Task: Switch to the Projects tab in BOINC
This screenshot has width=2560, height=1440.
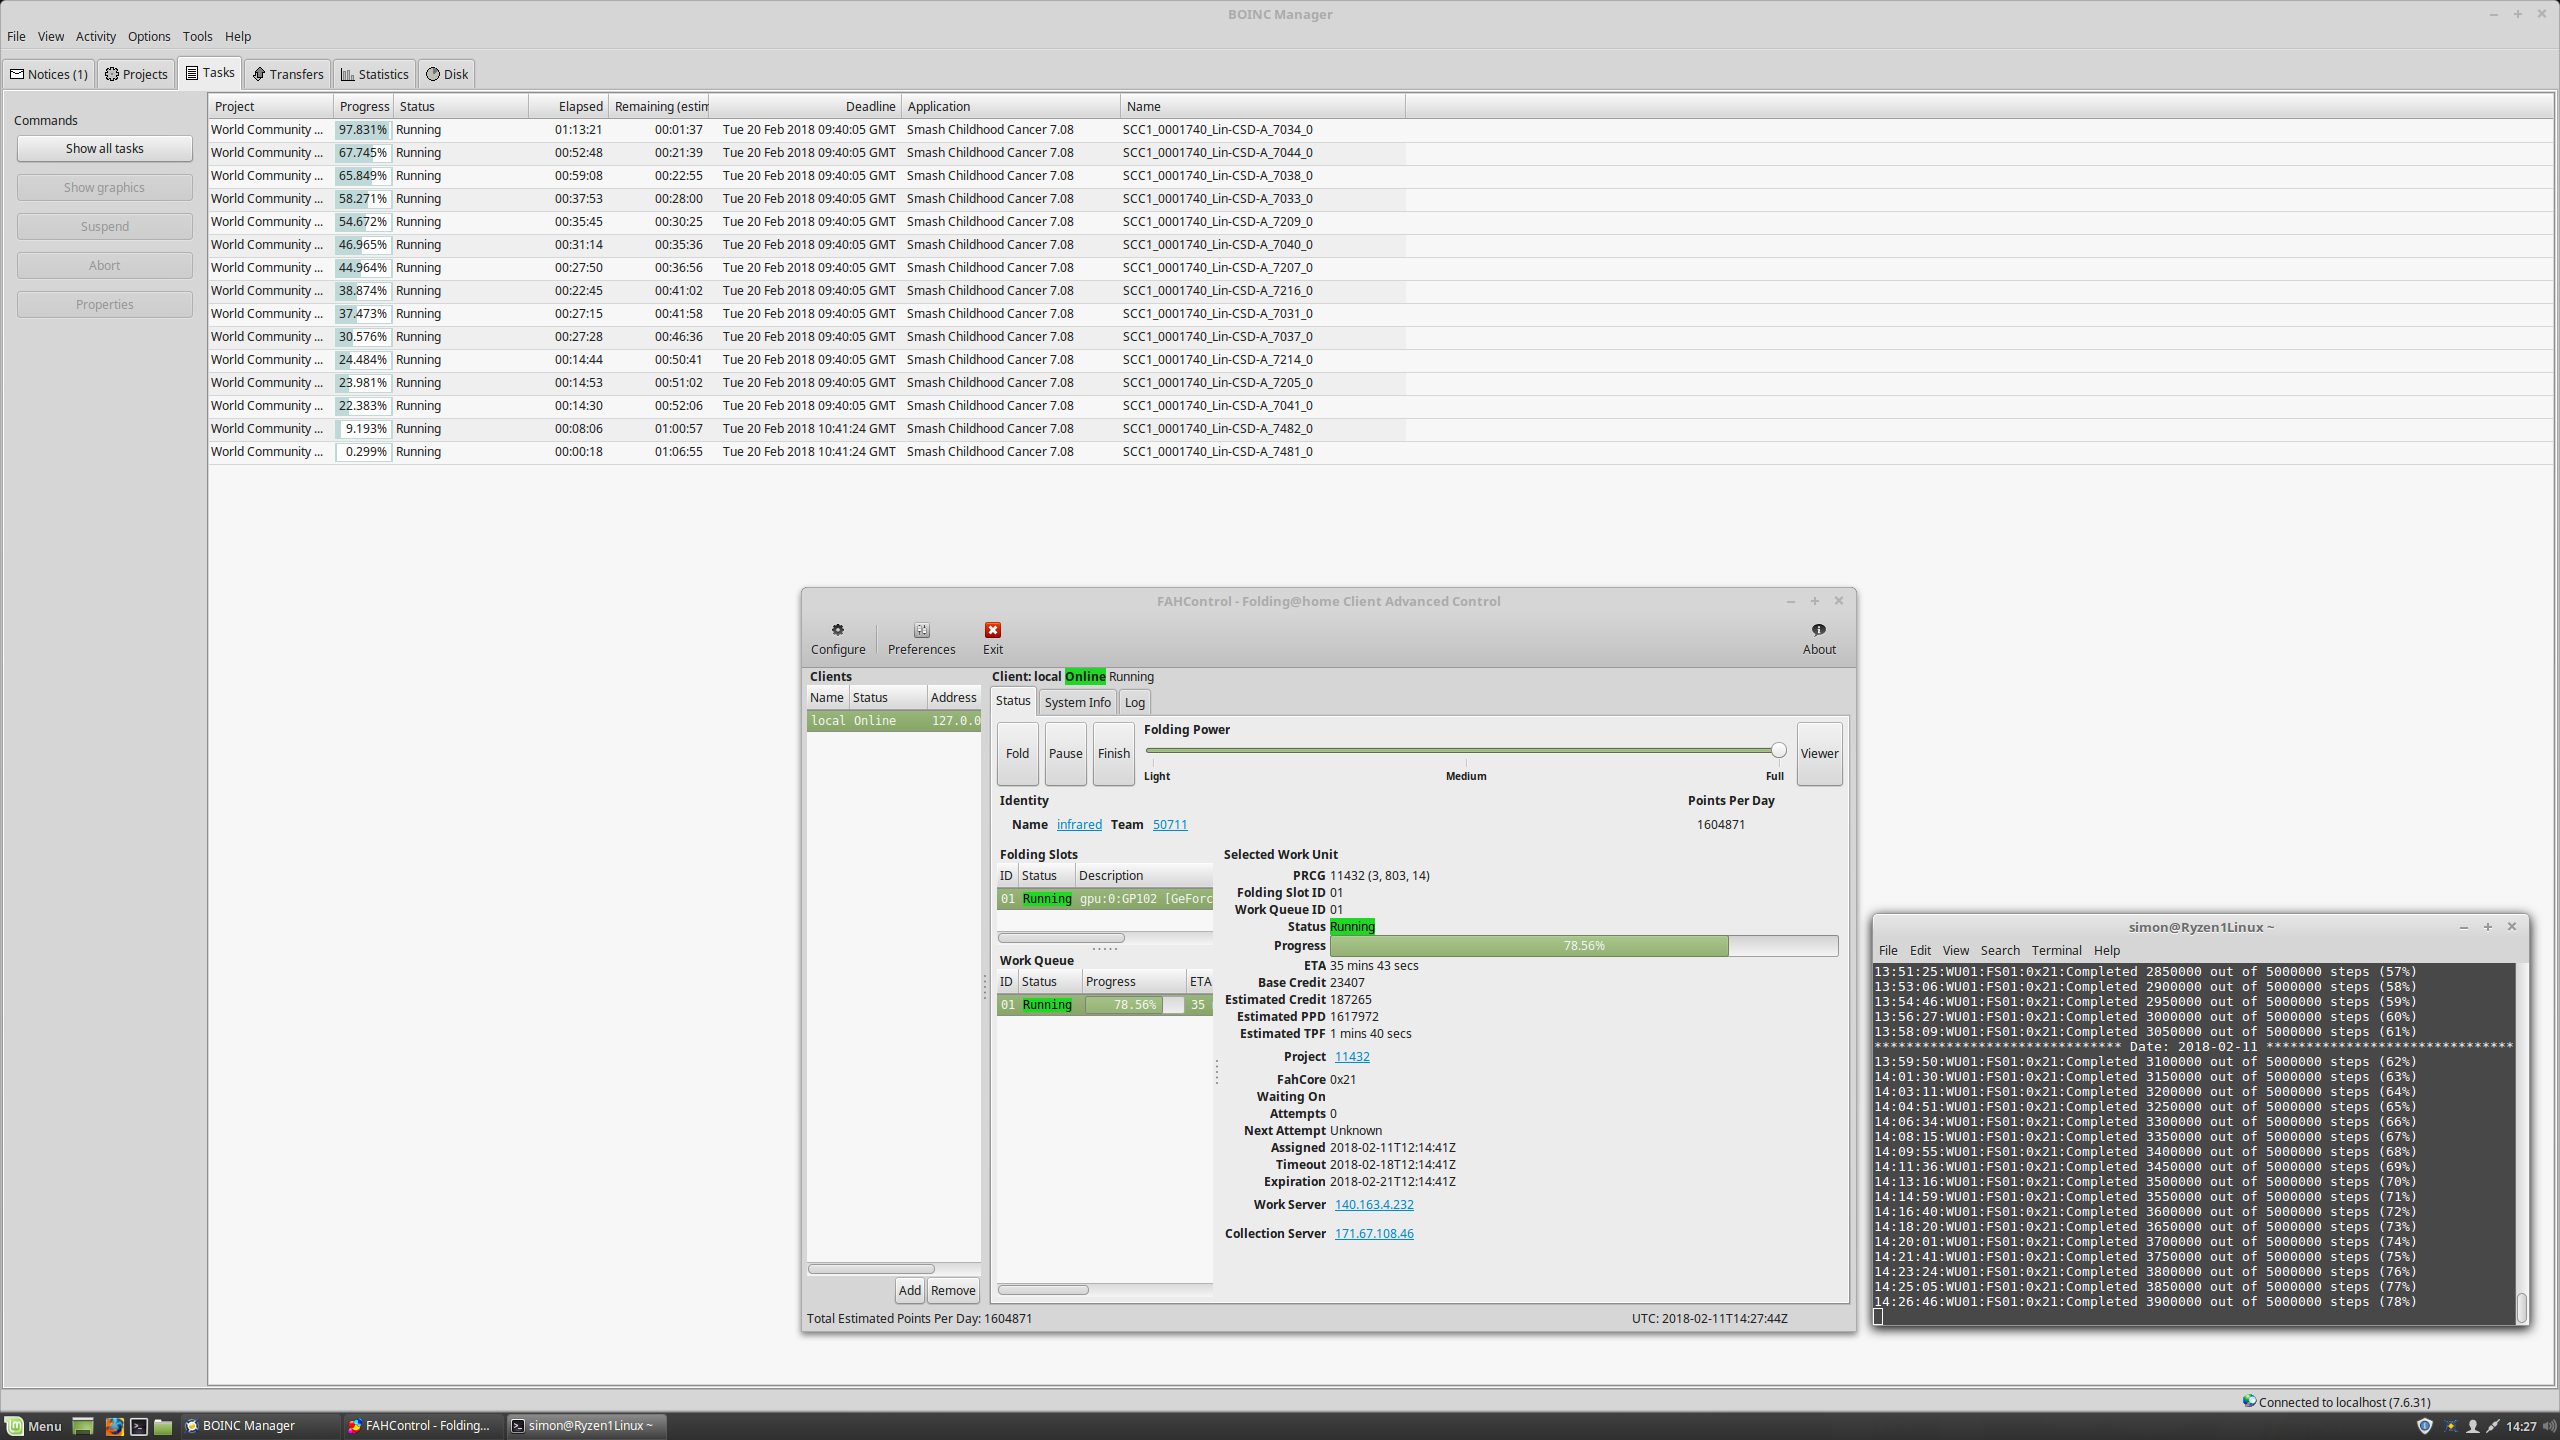Action: [136, 74]
